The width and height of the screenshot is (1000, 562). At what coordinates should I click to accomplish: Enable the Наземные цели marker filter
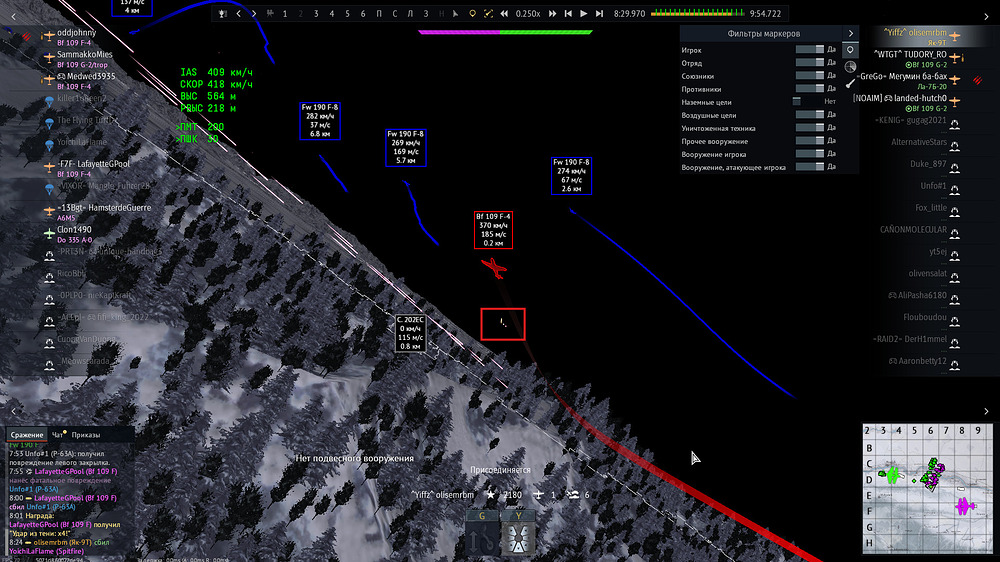(810, 101)
